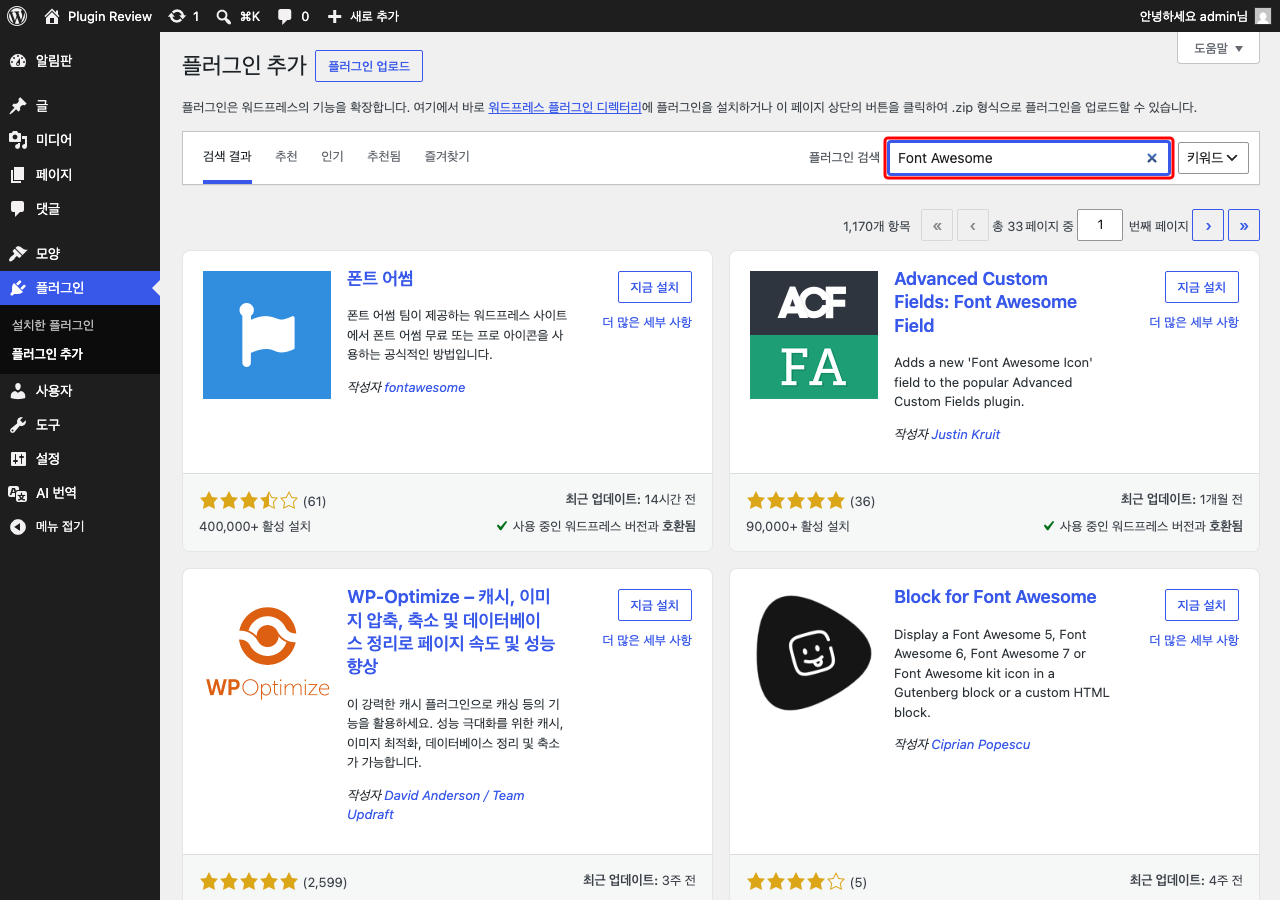Collapse the sidebar with 메뉴 접기

pos(80,526)
